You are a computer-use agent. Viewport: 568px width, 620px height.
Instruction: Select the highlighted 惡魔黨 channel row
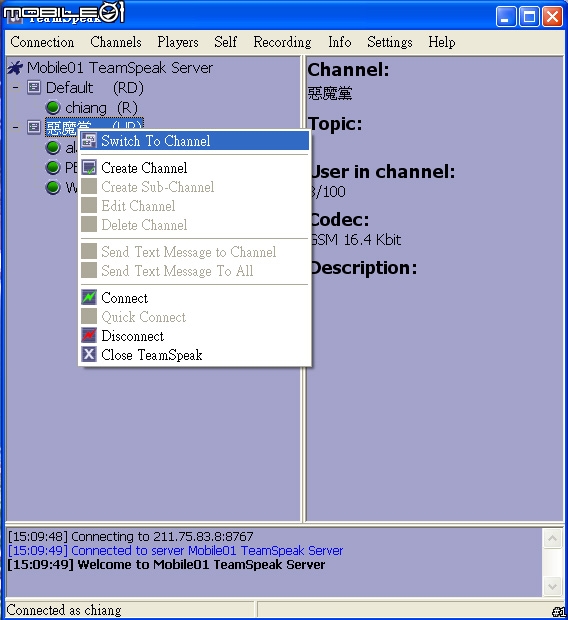[x=94, y=127]
